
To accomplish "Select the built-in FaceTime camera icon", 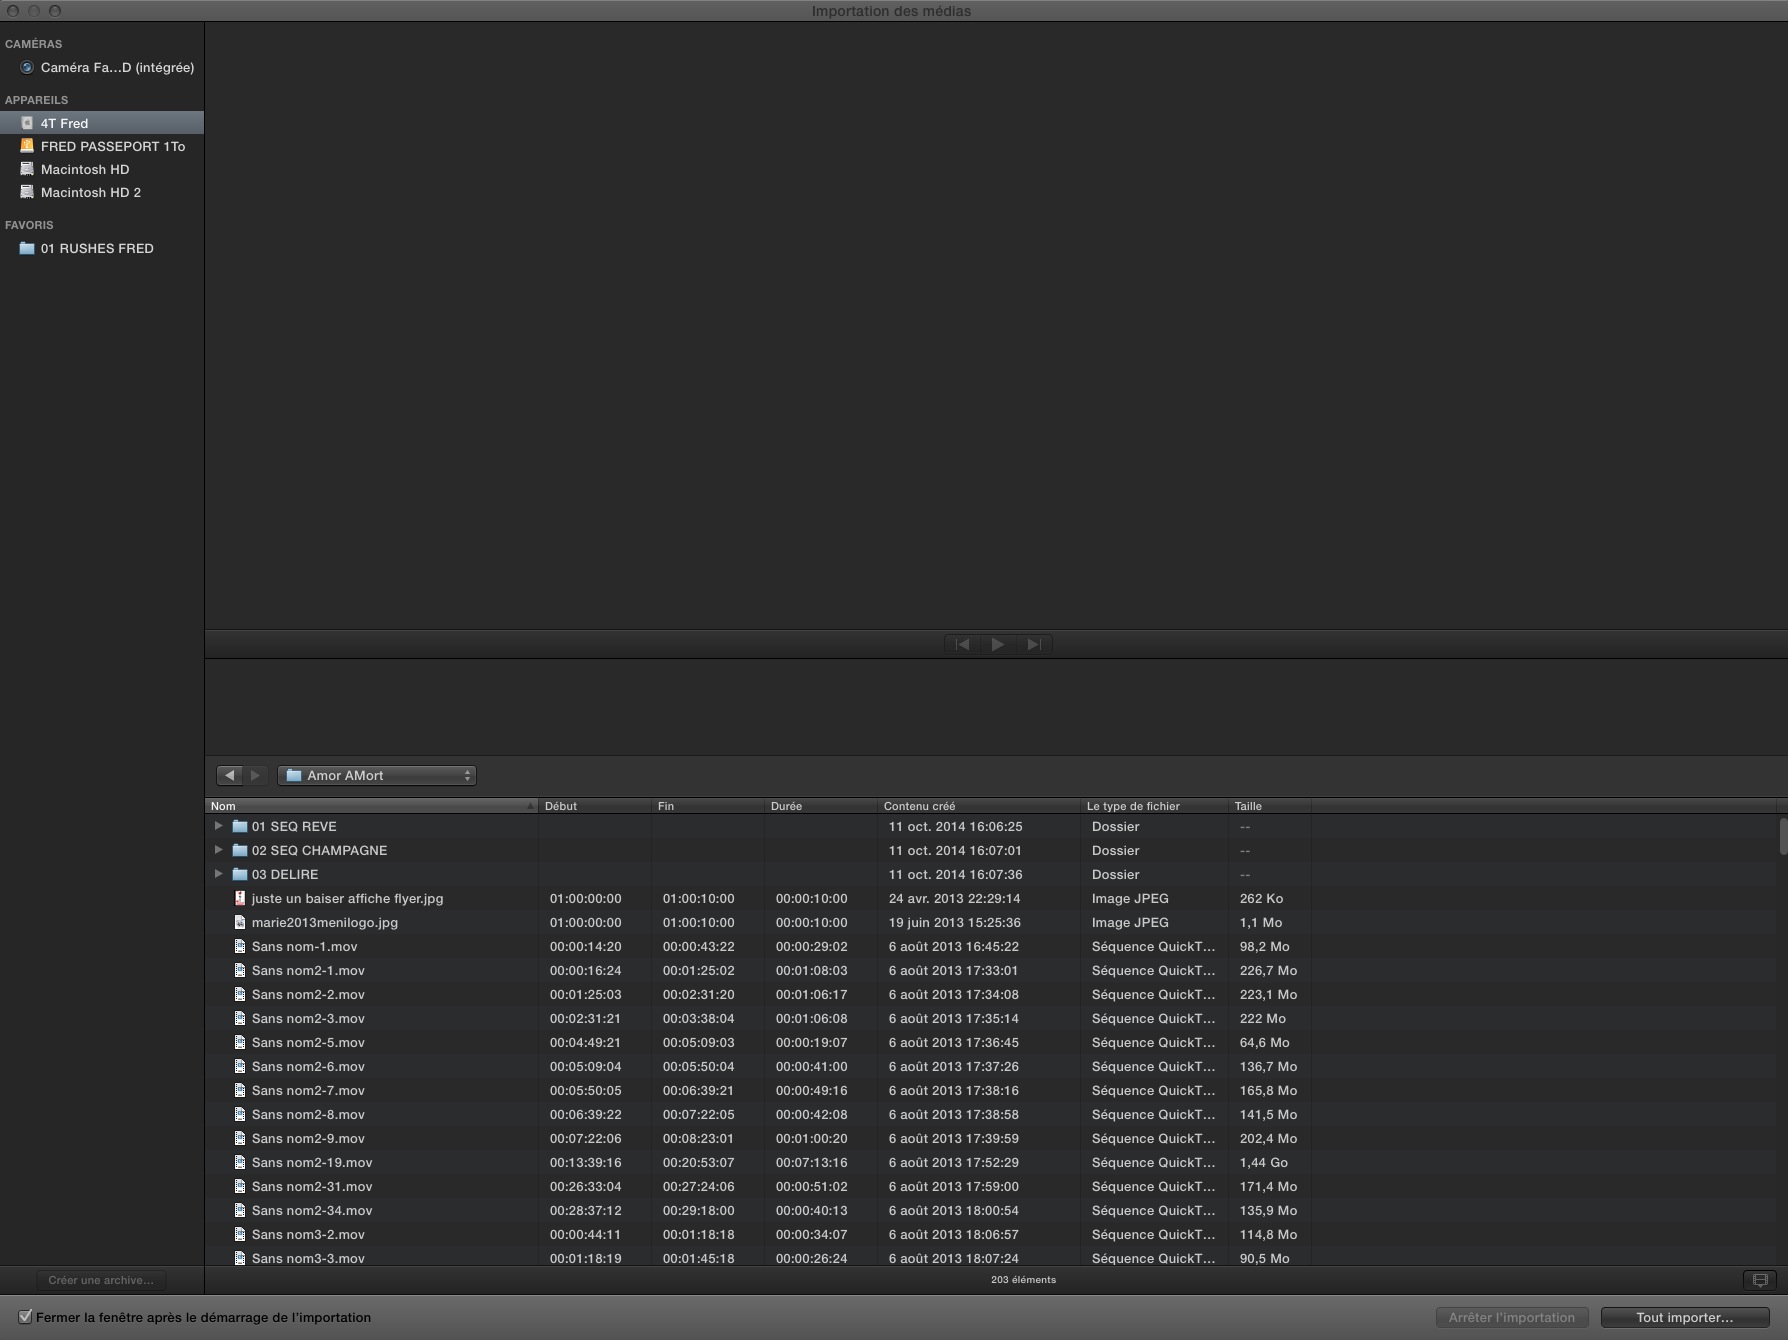I will point(27,68).
